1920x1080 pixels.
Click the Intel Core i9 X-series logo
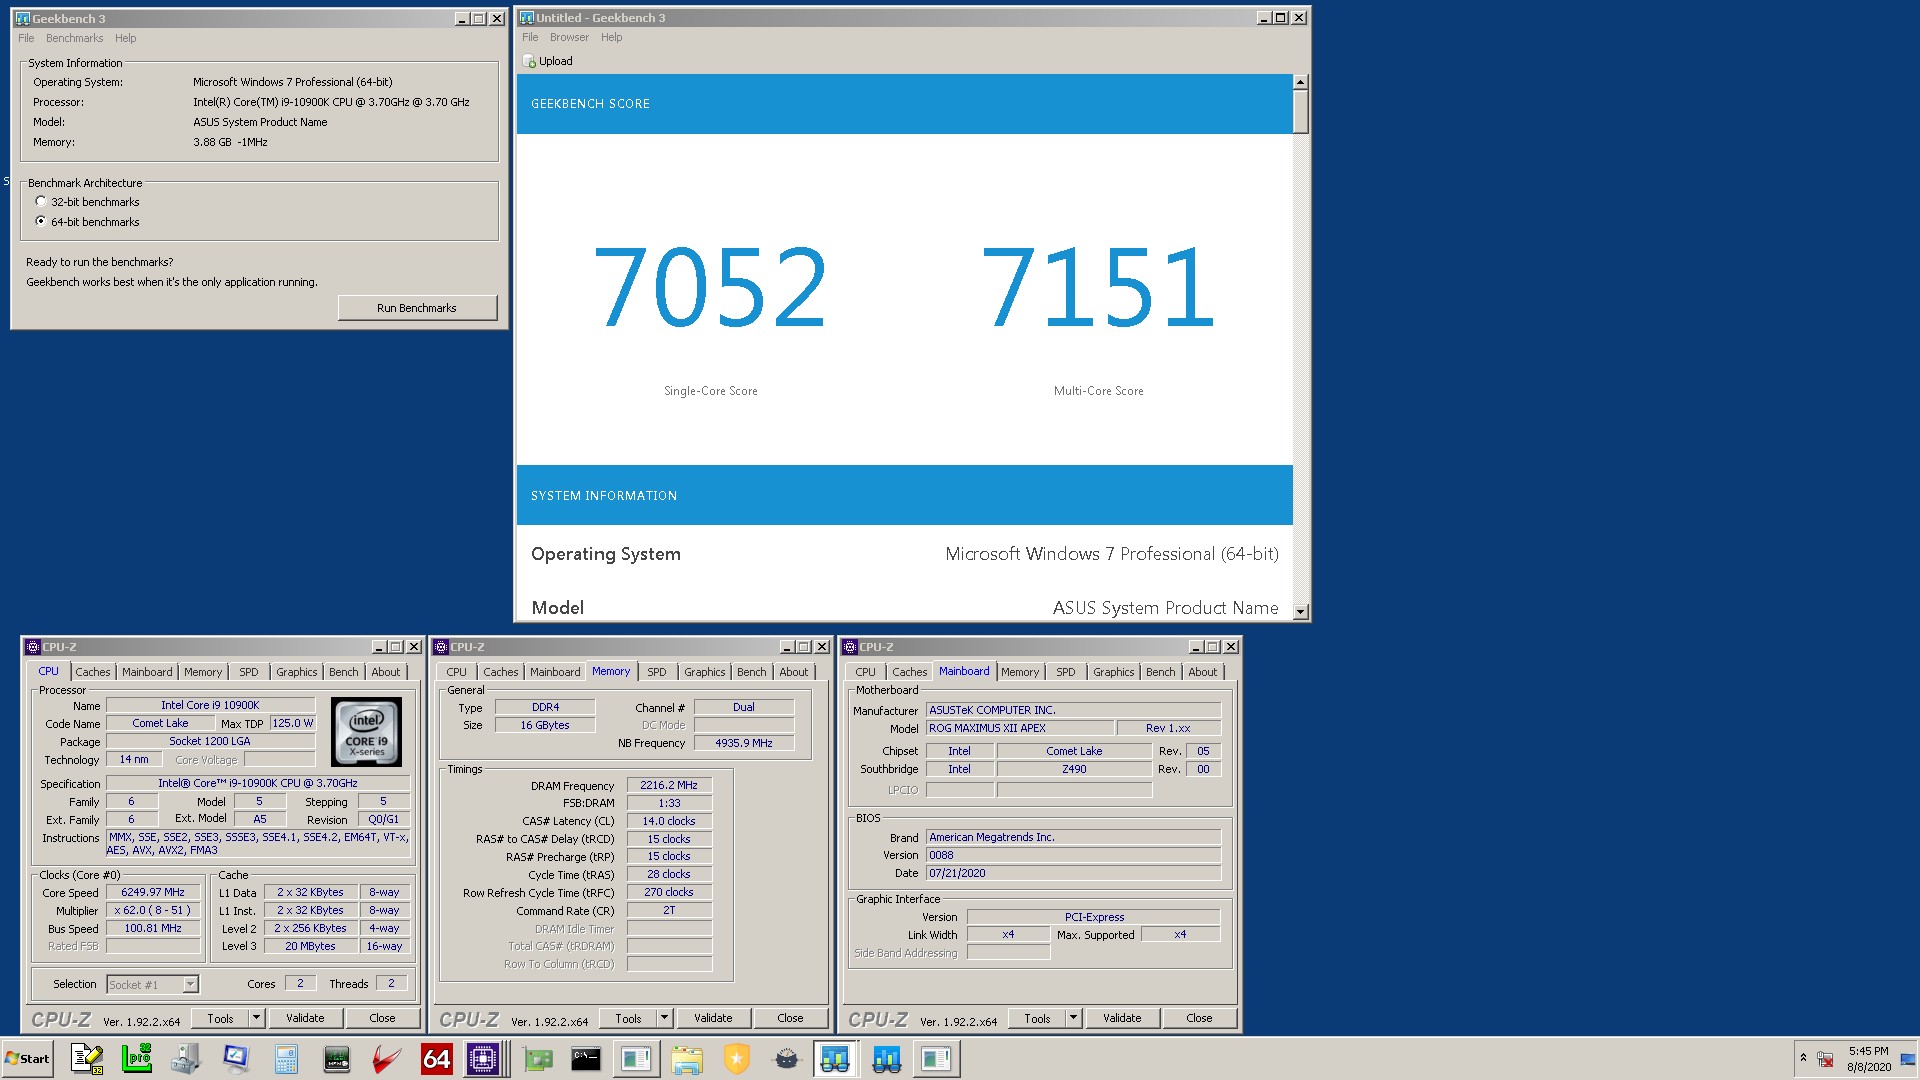pos(366,732)
